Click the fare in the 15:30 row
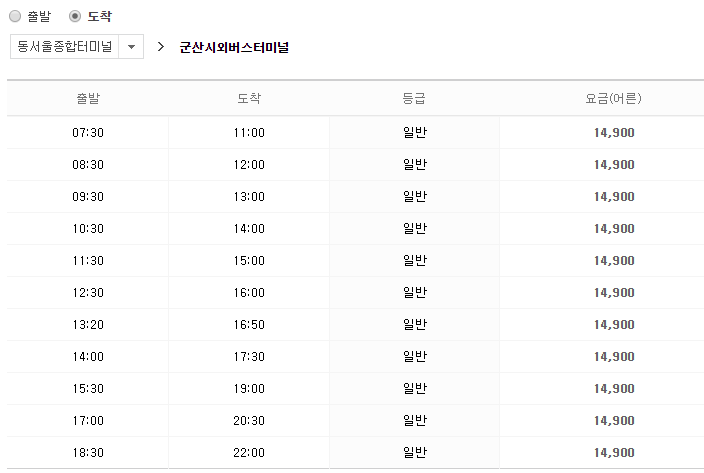Viewport: 704px width, 473px height. click(x=613, y=389)
